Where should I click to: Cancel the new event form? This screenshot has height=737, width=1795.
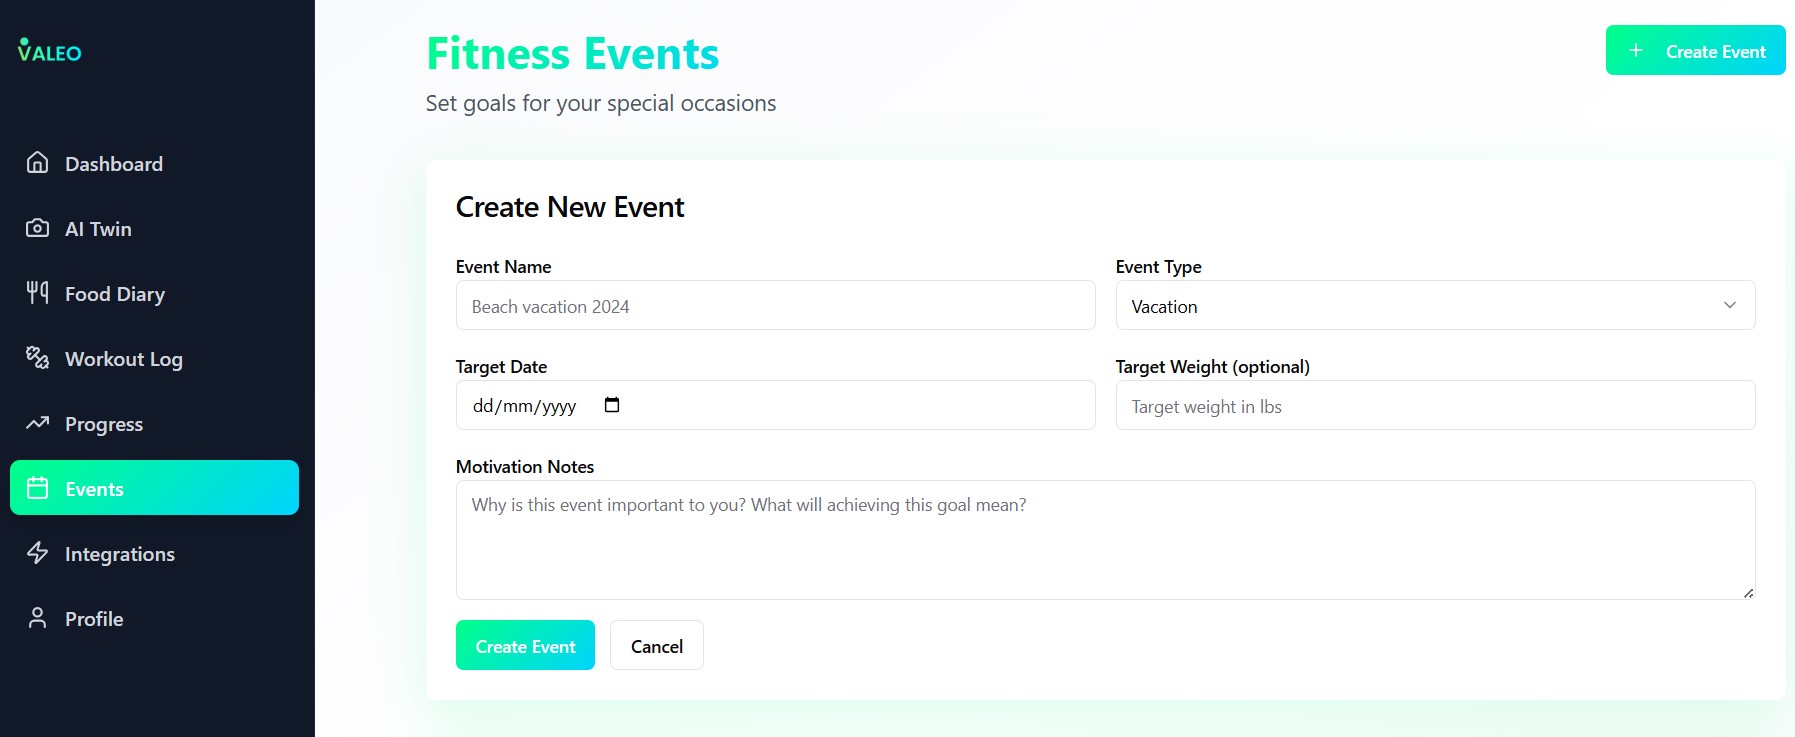pos(656,645)
